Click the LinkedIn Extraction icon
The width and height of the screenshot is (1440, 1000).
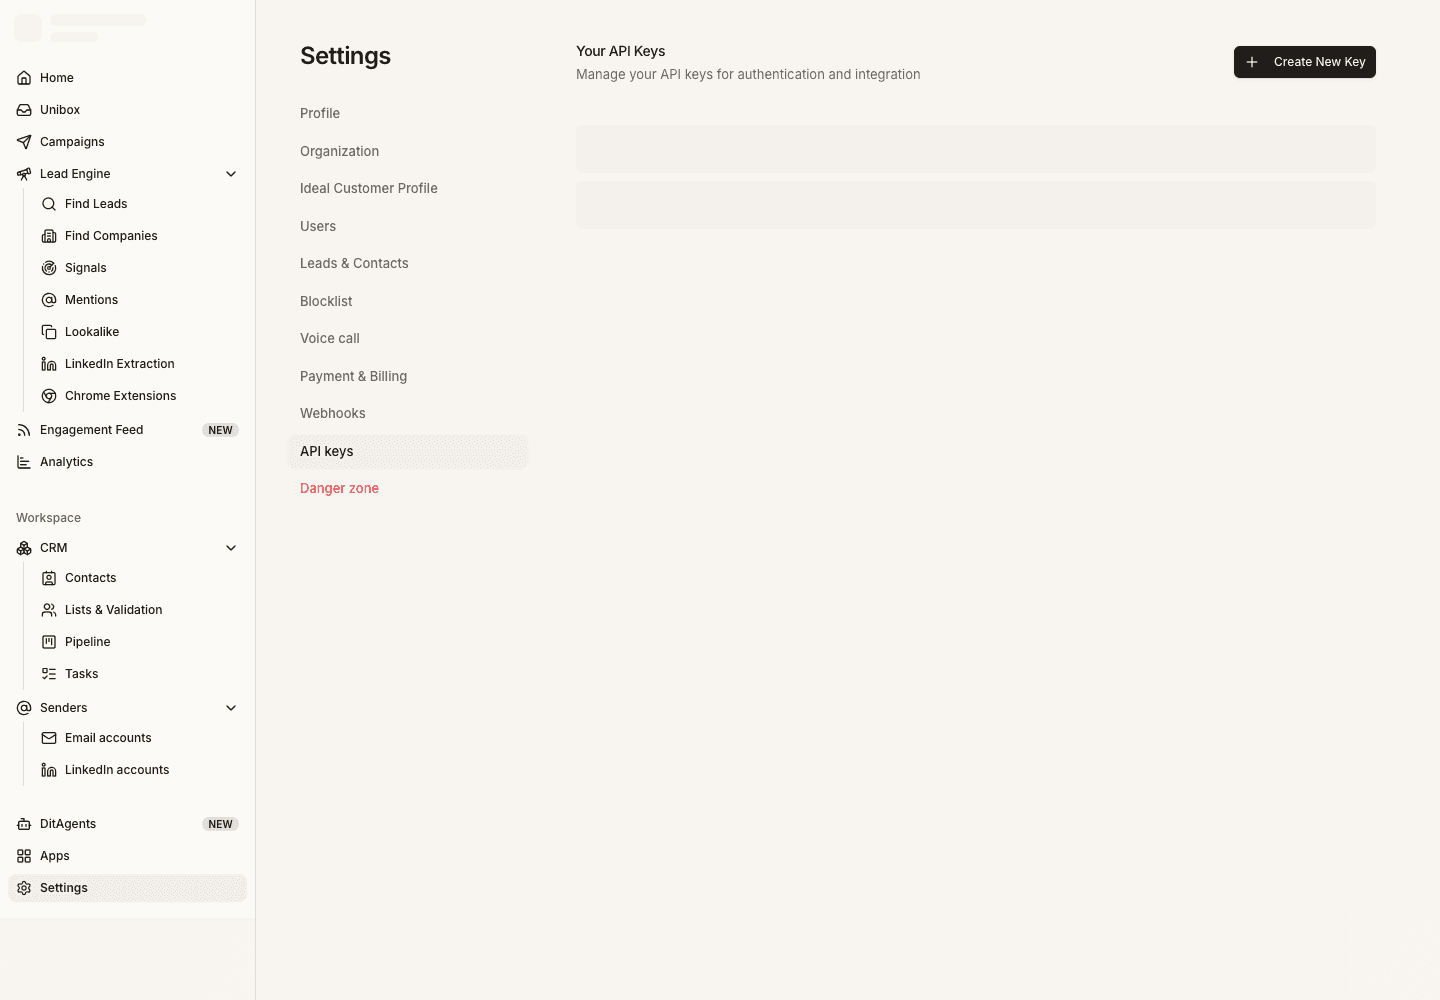pyautogui.click(x=49, y=364)
